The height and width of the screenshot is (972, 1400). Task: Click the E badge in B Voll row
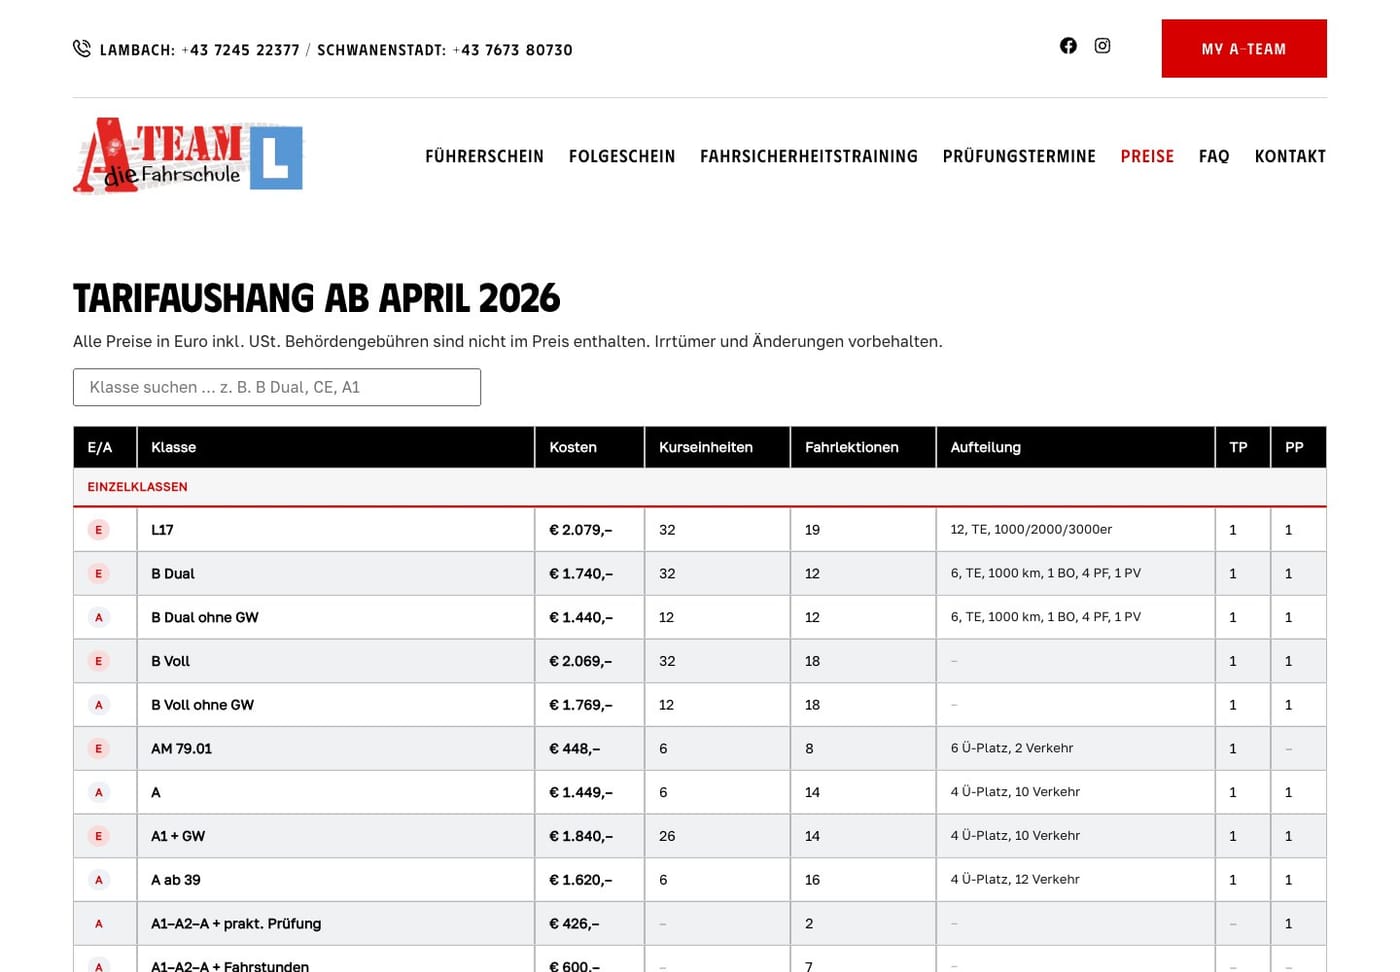[98, 661]
